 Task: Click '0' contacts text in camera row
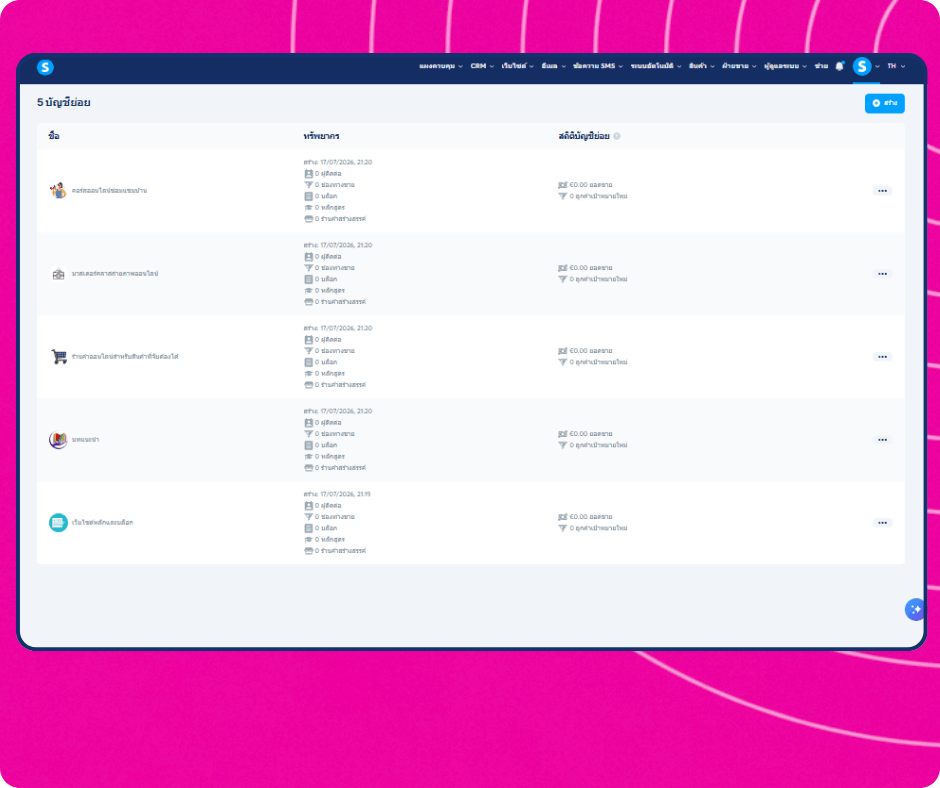328,257
